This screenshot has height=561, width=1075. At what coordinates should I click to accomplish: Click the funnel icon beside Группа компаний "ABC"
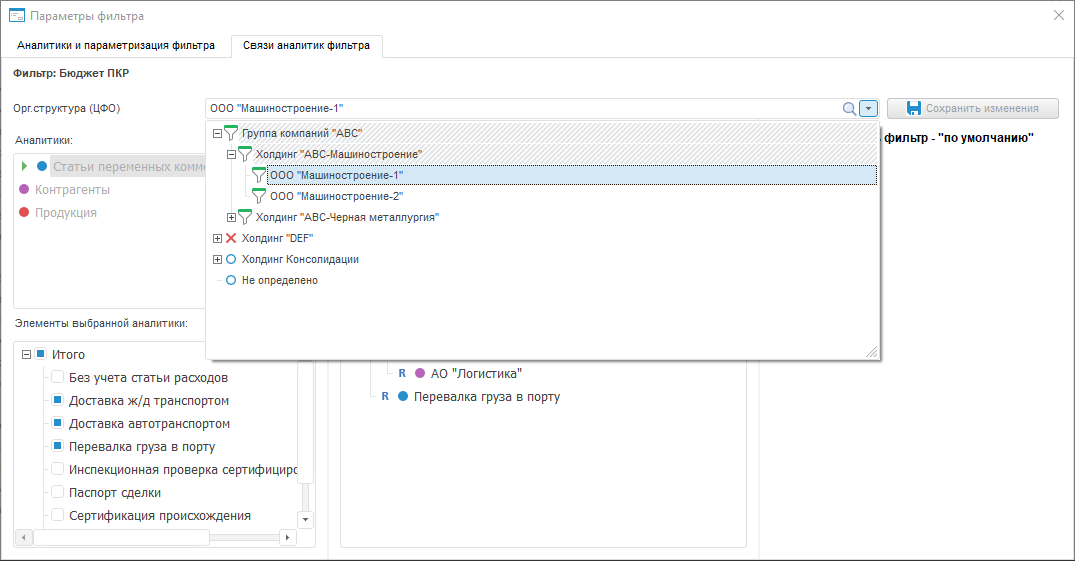coord(231,133)
